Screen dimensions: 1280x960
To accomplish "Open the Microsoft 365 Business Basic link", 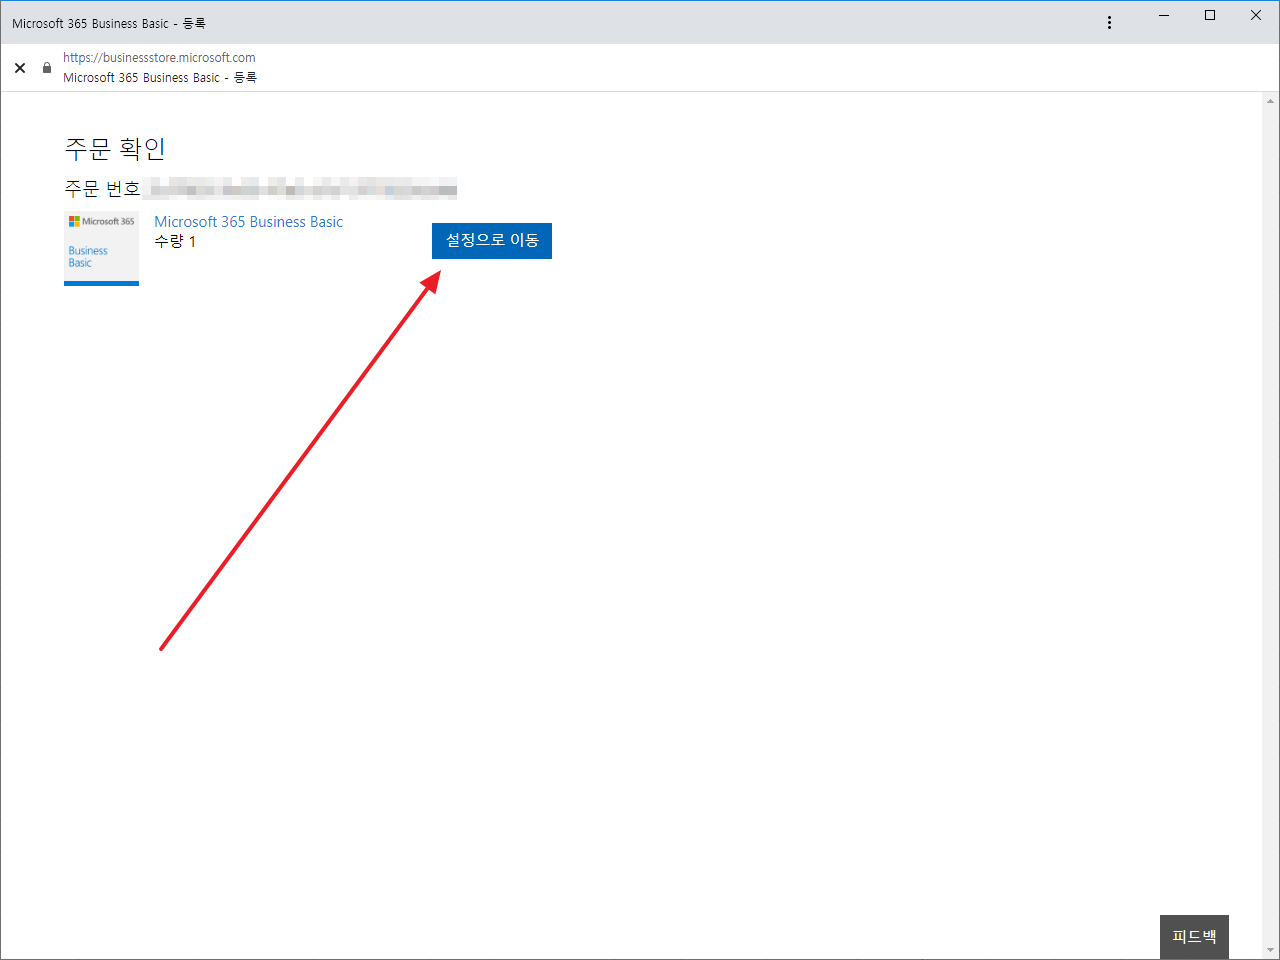I will [x=248, y=222].
